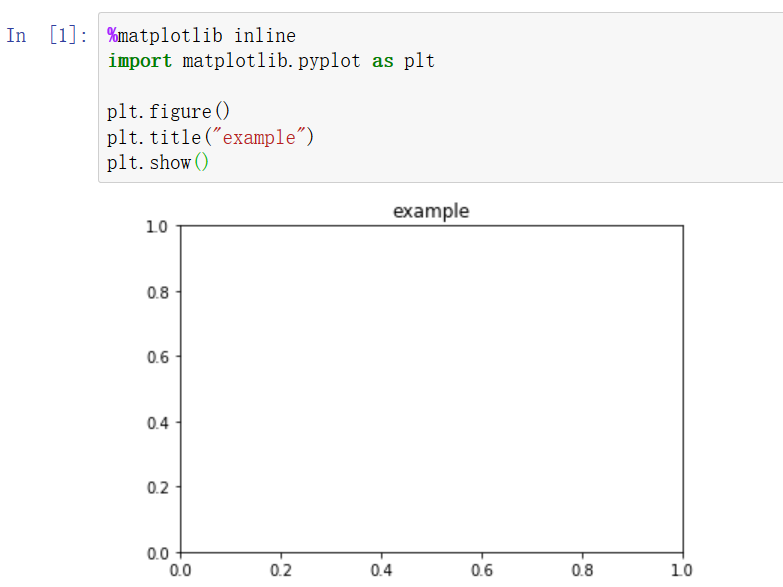This screenshot has height=587, width=783.
Task: Click the x-axis tick label 0.6
Action: tap(481, 570)
